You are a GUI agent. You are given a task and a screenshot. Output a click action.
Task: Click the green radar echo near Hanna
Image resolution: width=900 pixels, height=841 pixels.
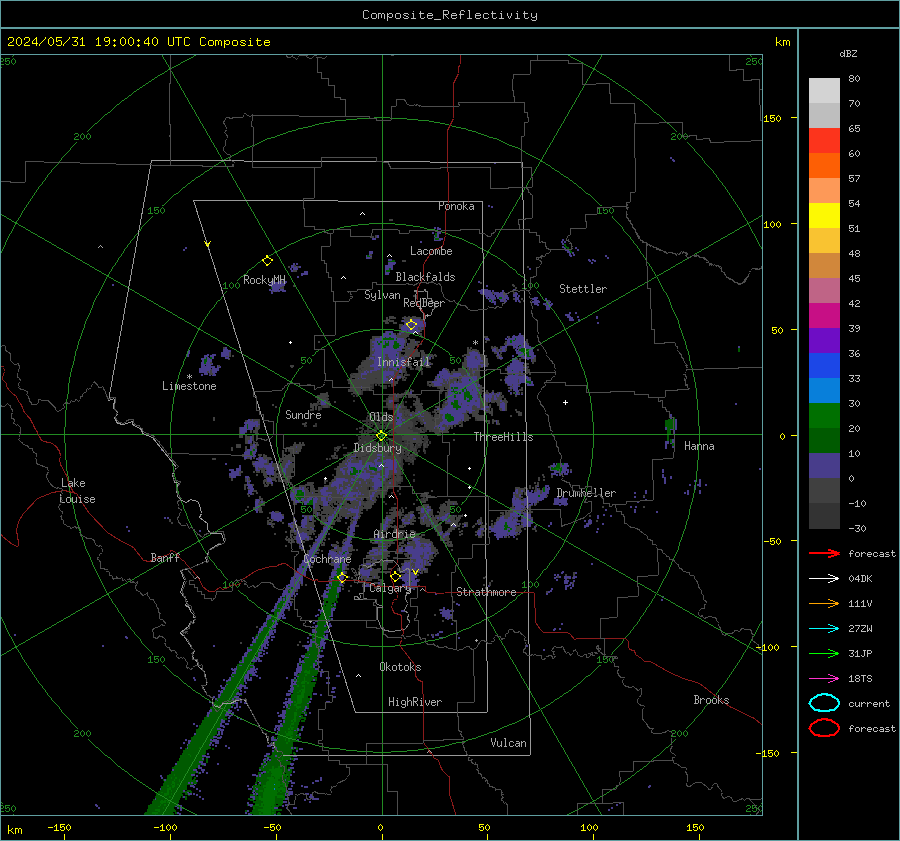pyautogui.click(x=670, y=429)
